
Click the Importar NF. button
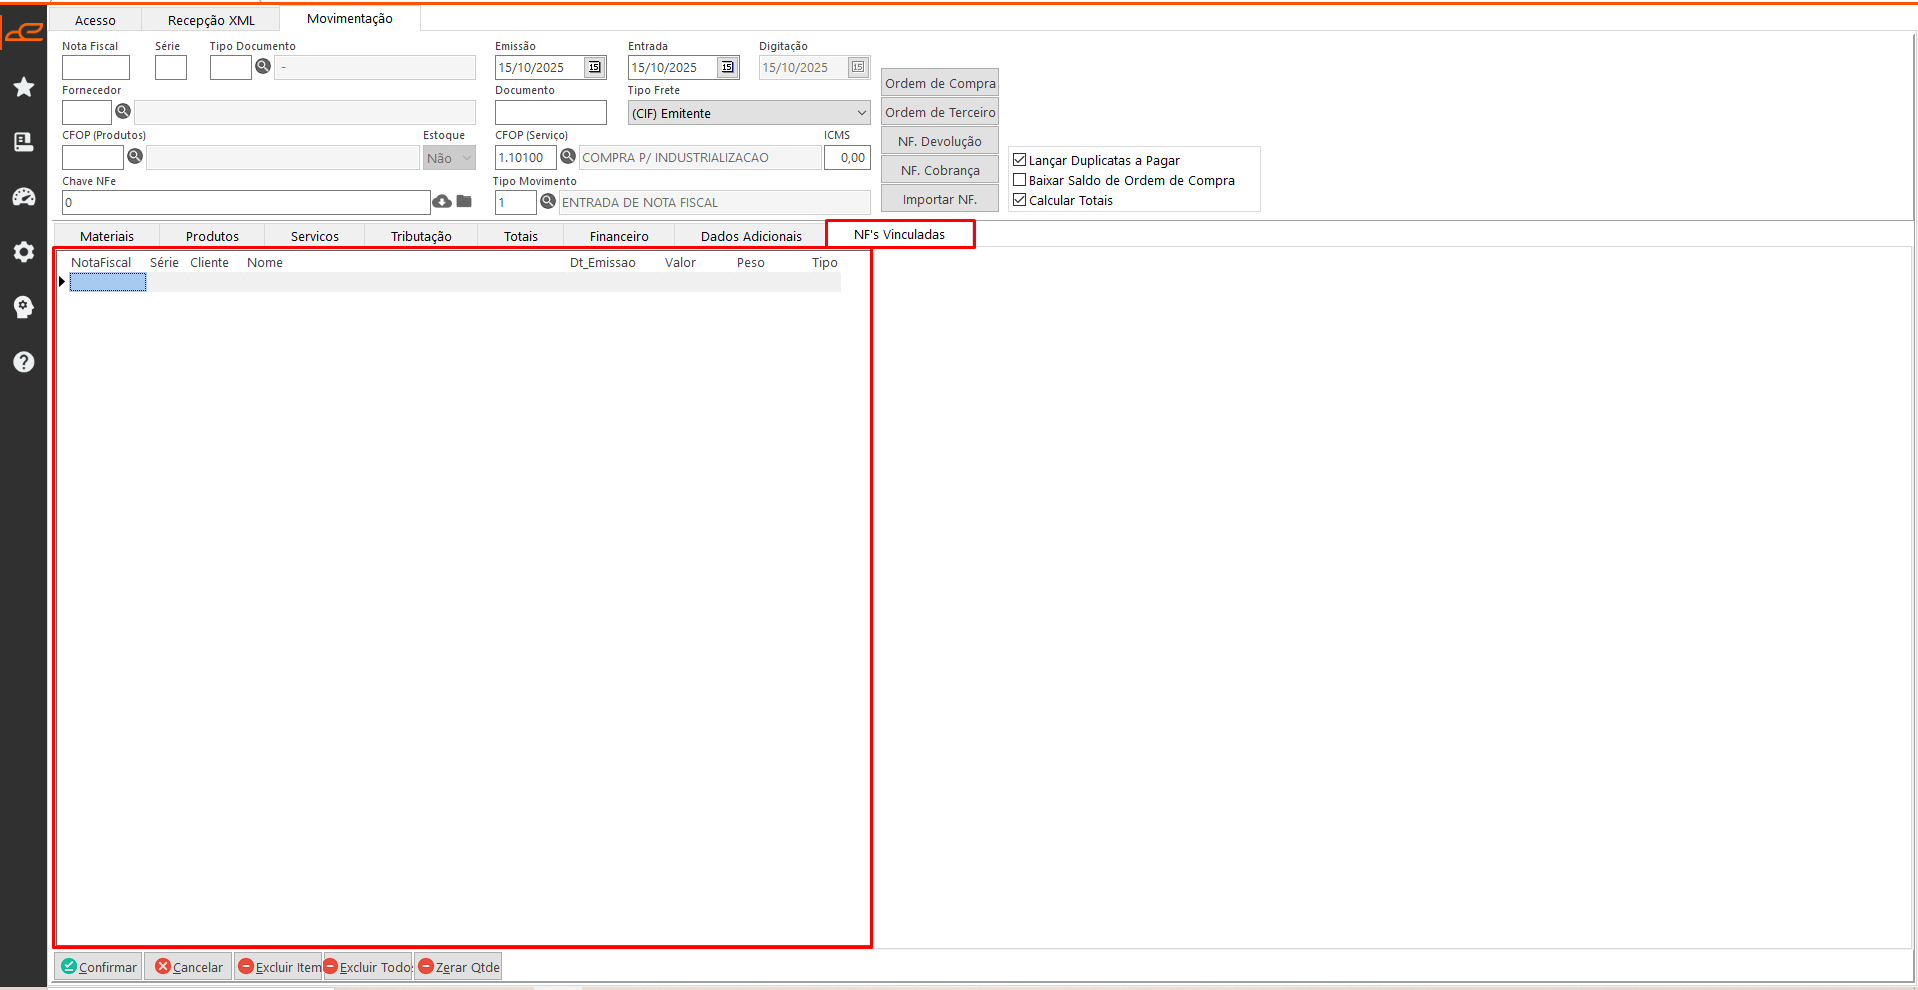tap(939, 199)
